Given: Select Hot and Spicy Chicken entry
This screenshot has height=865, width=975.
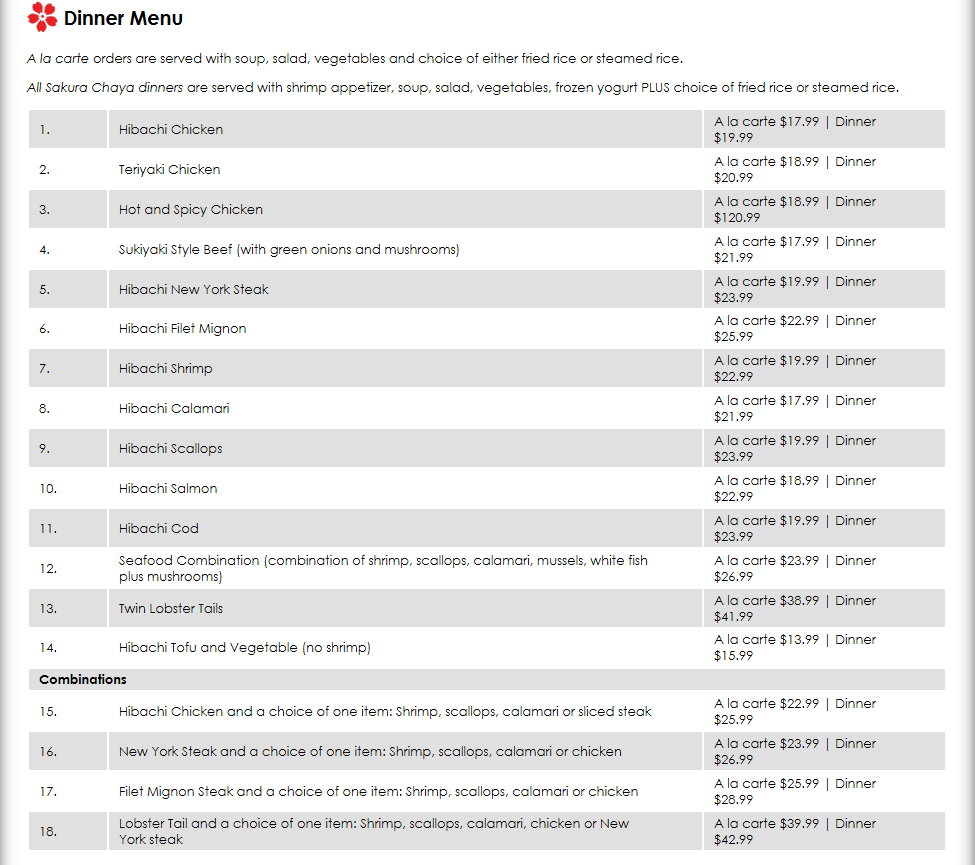Looking at the screenshot, I should point(191,210).
